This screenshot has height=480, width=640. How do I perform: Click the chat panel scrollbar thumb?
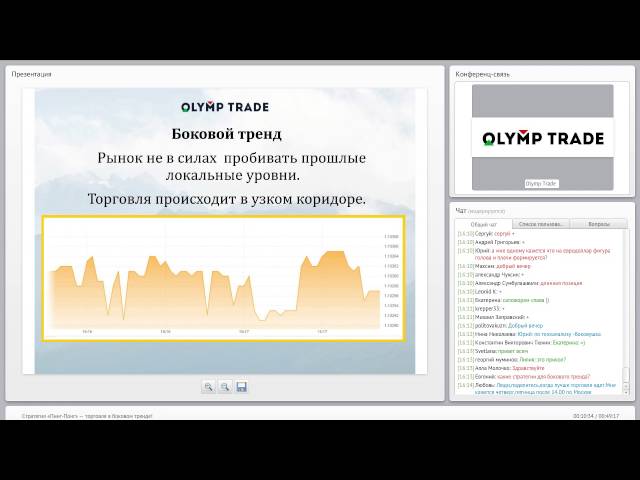(626, 376)
